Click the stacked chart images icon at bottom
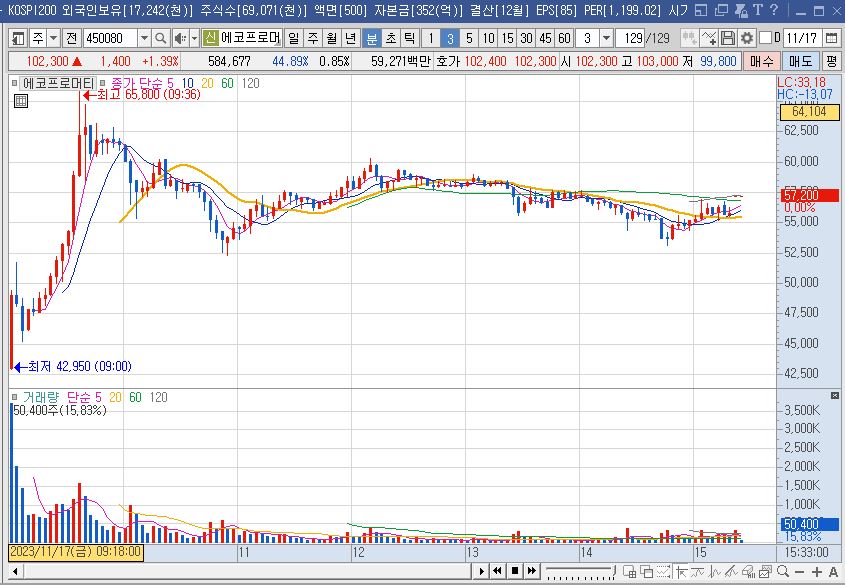The height and width of the screenshot is (585, 845). click(766, 571)
